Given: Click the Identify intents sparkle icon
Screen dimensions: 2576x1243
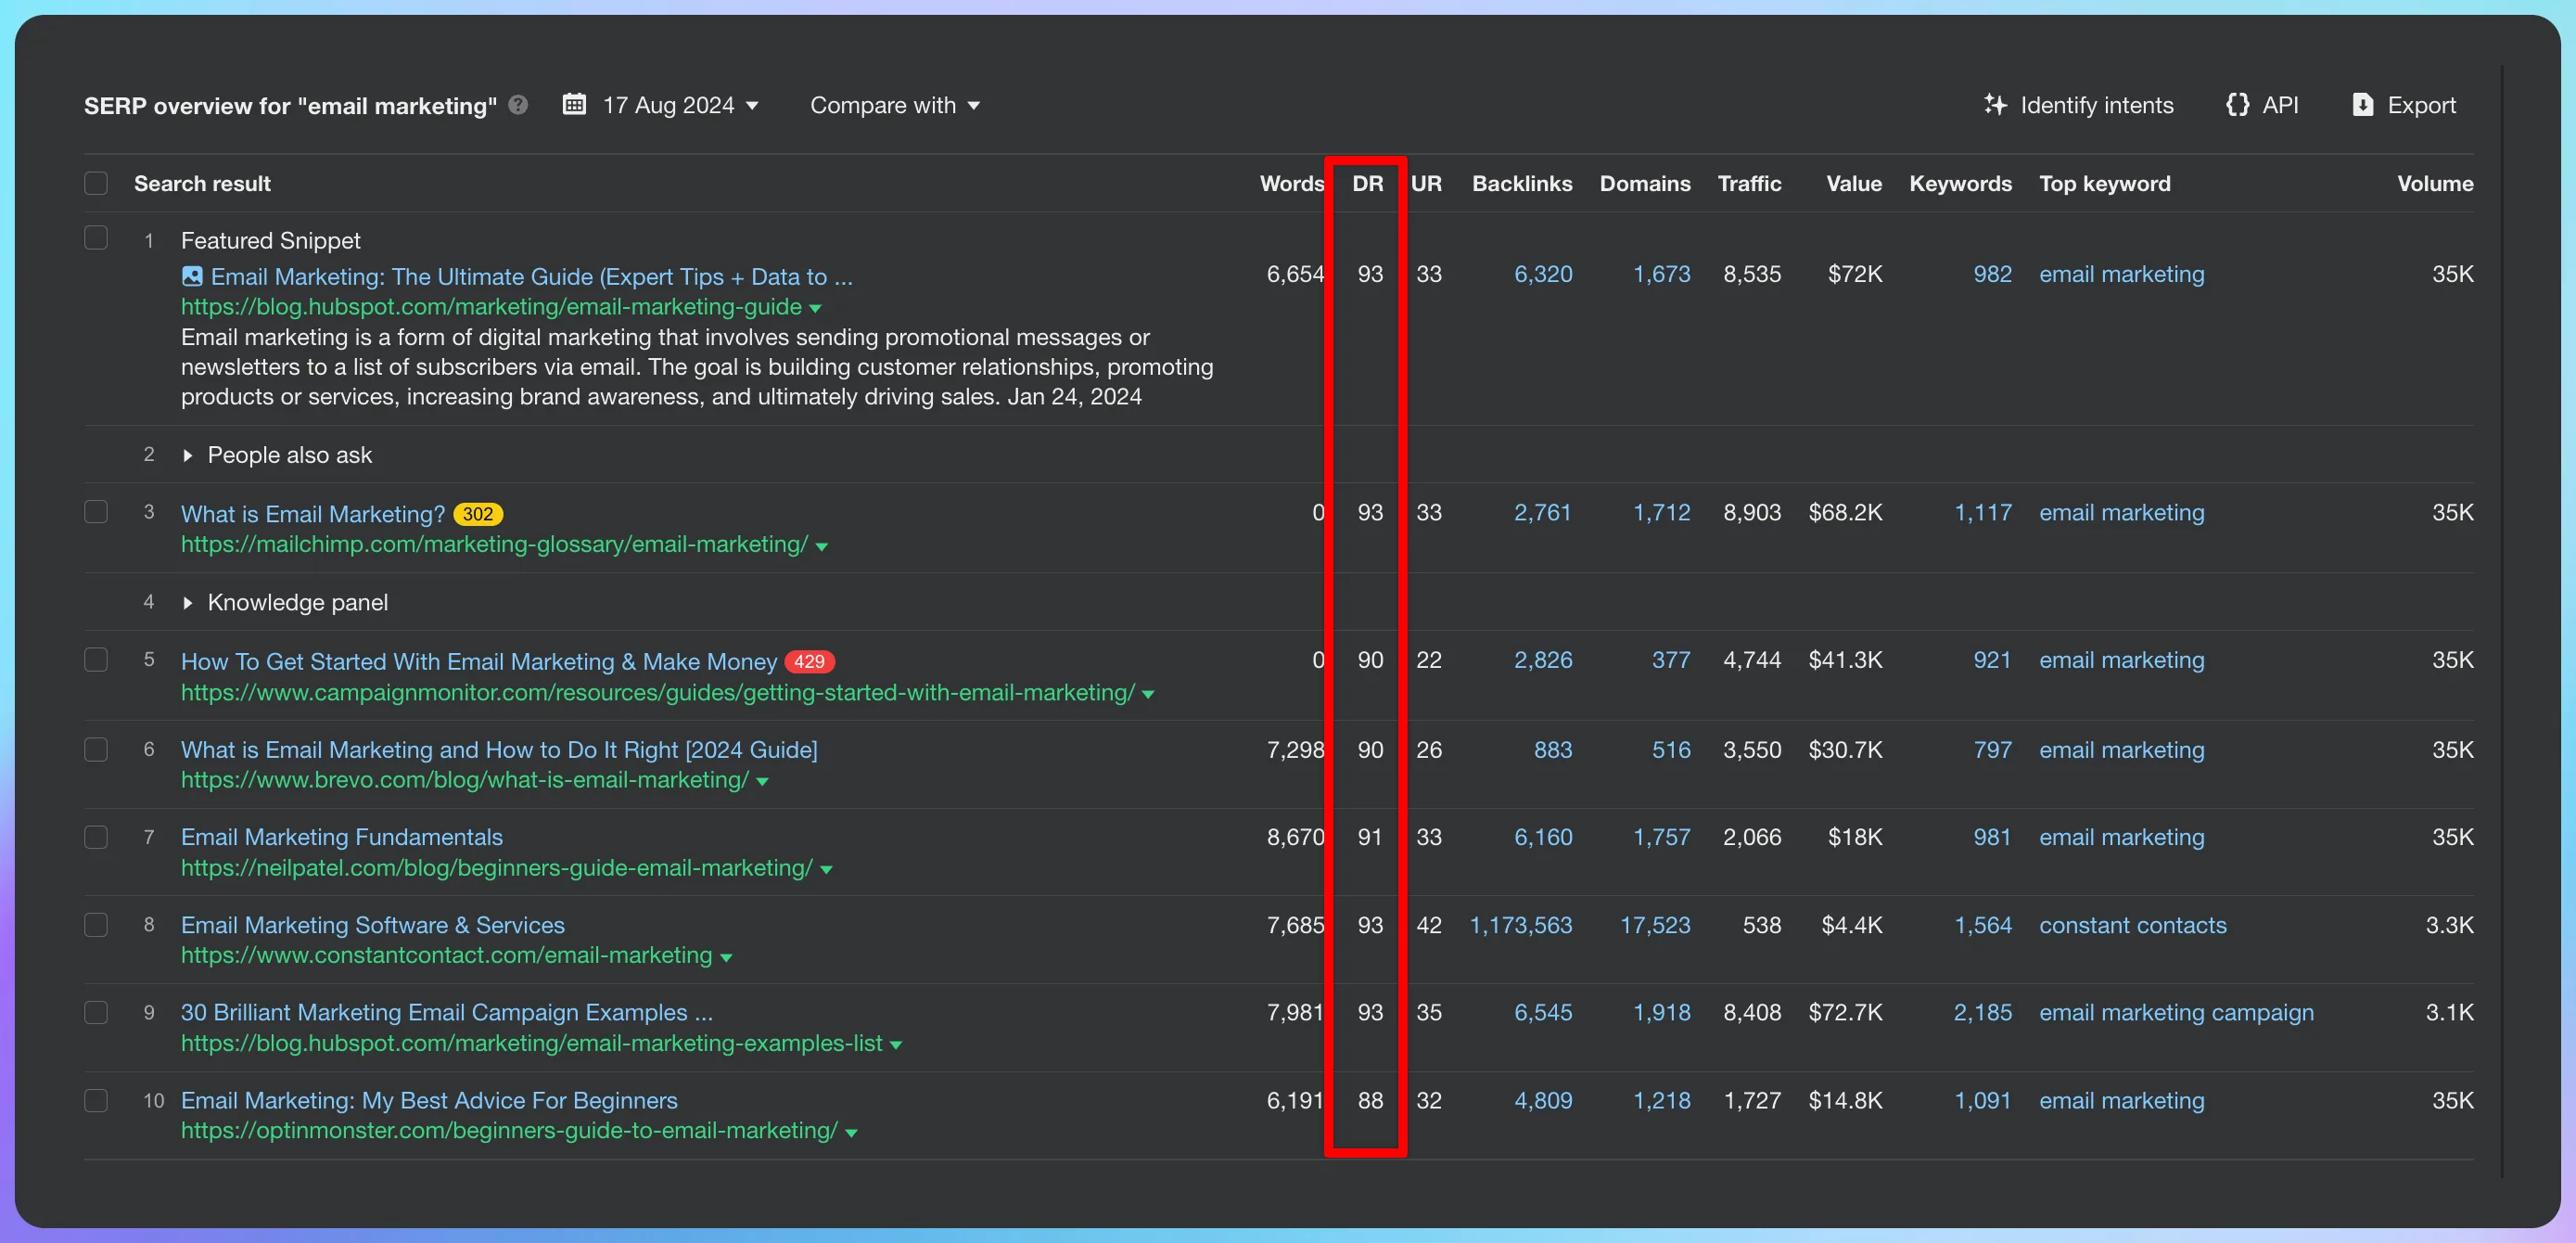Looking at the screenshot, I should pos(1995,105).
